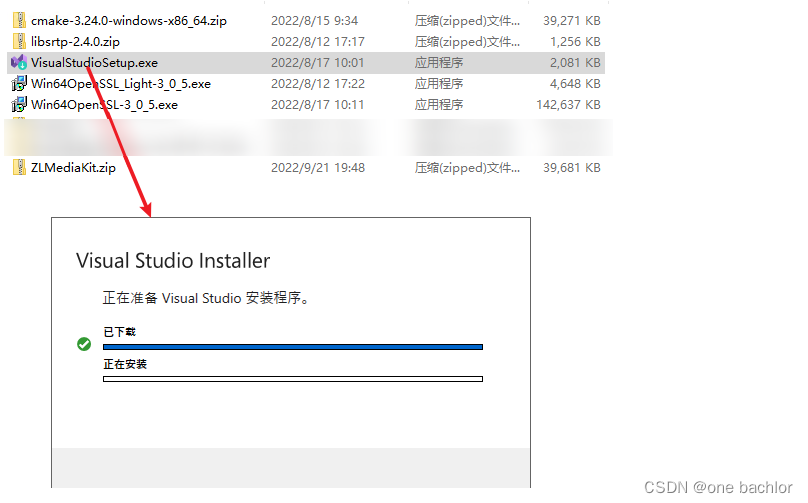This screenshot has height=503, width=808.
Task: Select the VisualStudioSetup.exe file name
Action: tap(94, 63)
